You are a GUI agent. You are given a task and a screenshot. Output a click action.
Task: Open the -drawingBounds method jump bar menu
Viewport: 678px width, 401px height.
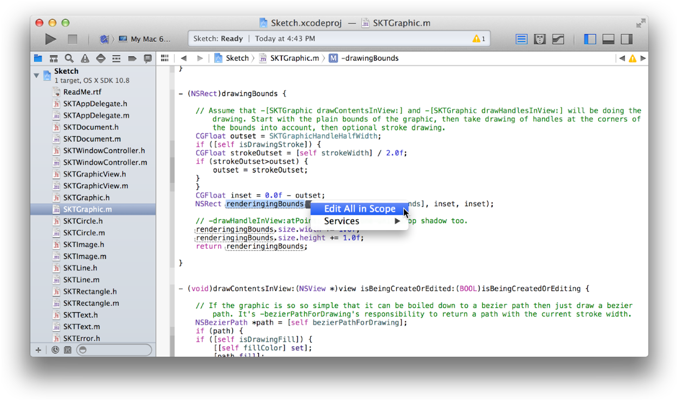[x=364, y=58]
